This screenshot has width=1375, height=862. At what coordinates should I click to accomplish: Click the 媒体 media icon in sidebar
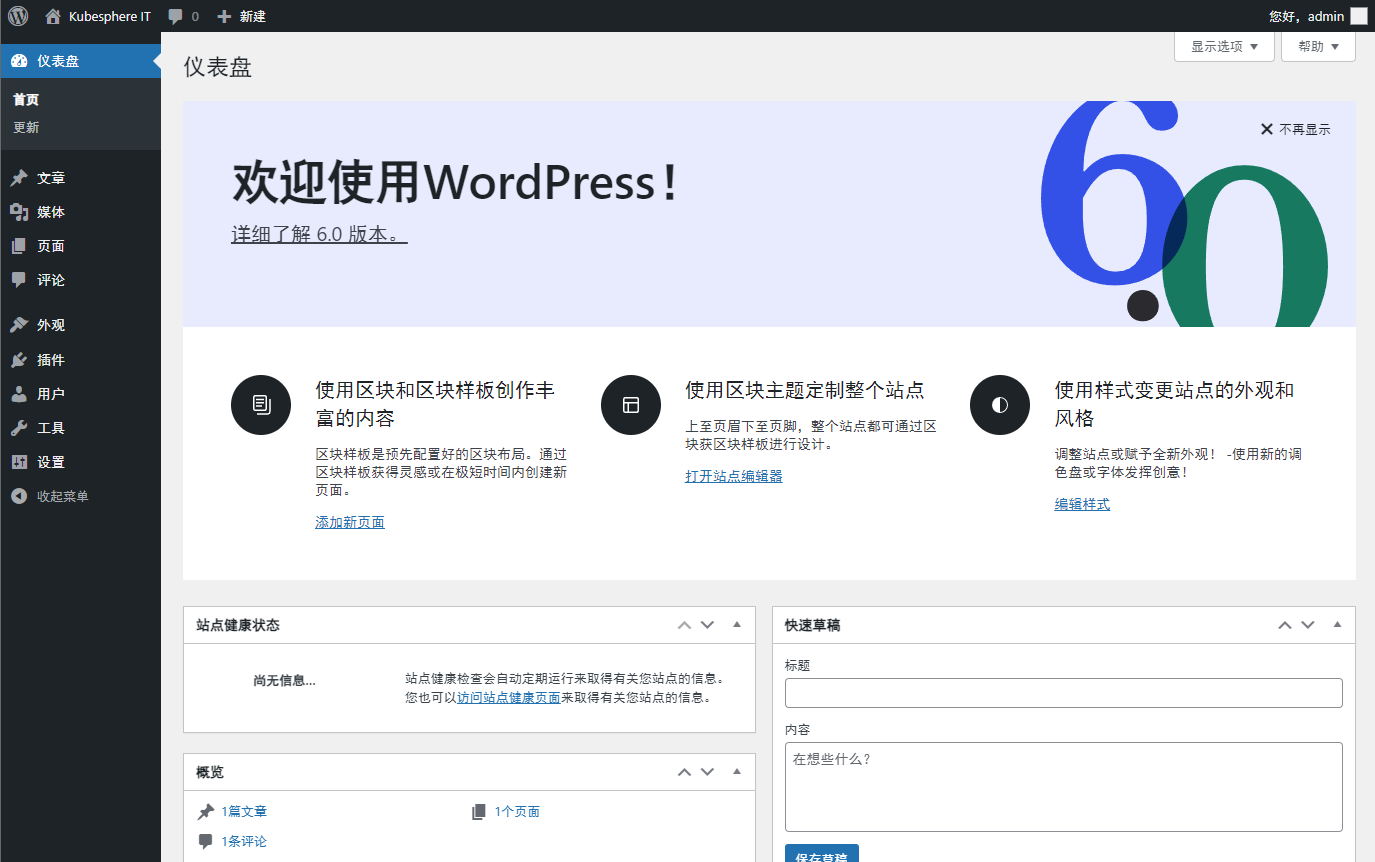click(x=19, y=212)
